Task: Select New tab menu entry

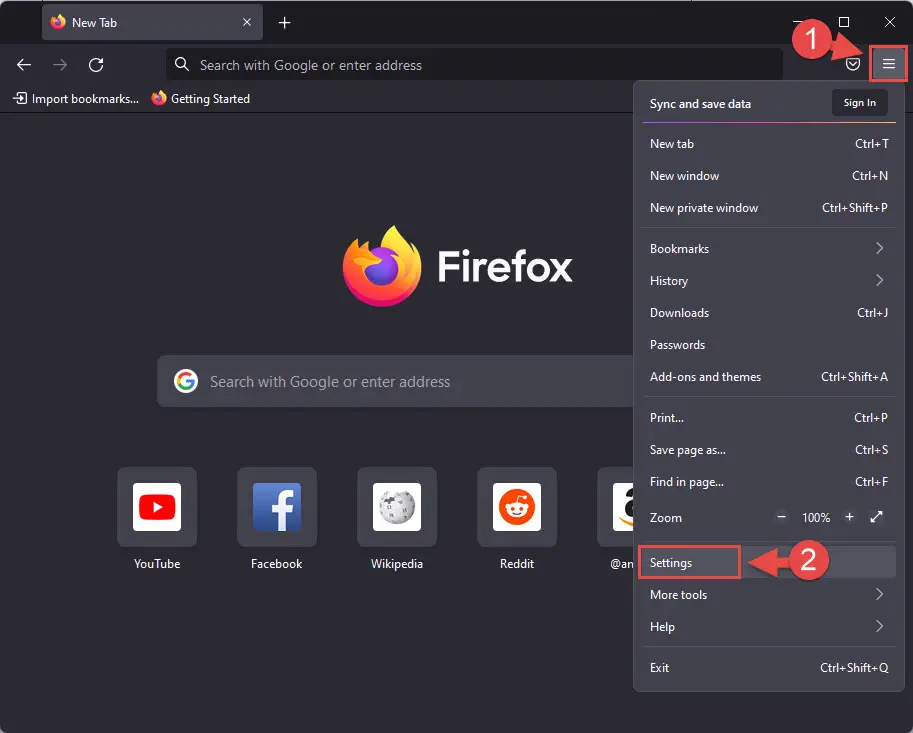Action: tap(769, 144)
